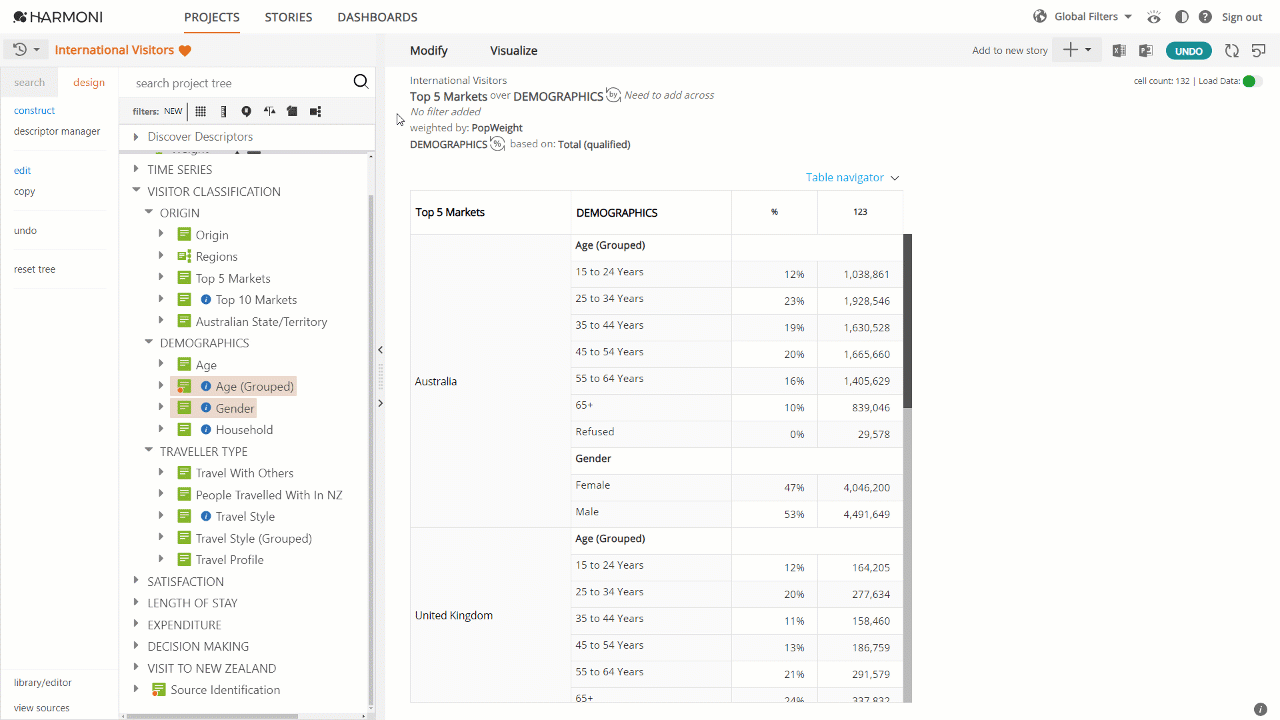Click the info icon beside Household
Image resolution: width=1280 pixels, height=720 pixels.
[206, 430]
